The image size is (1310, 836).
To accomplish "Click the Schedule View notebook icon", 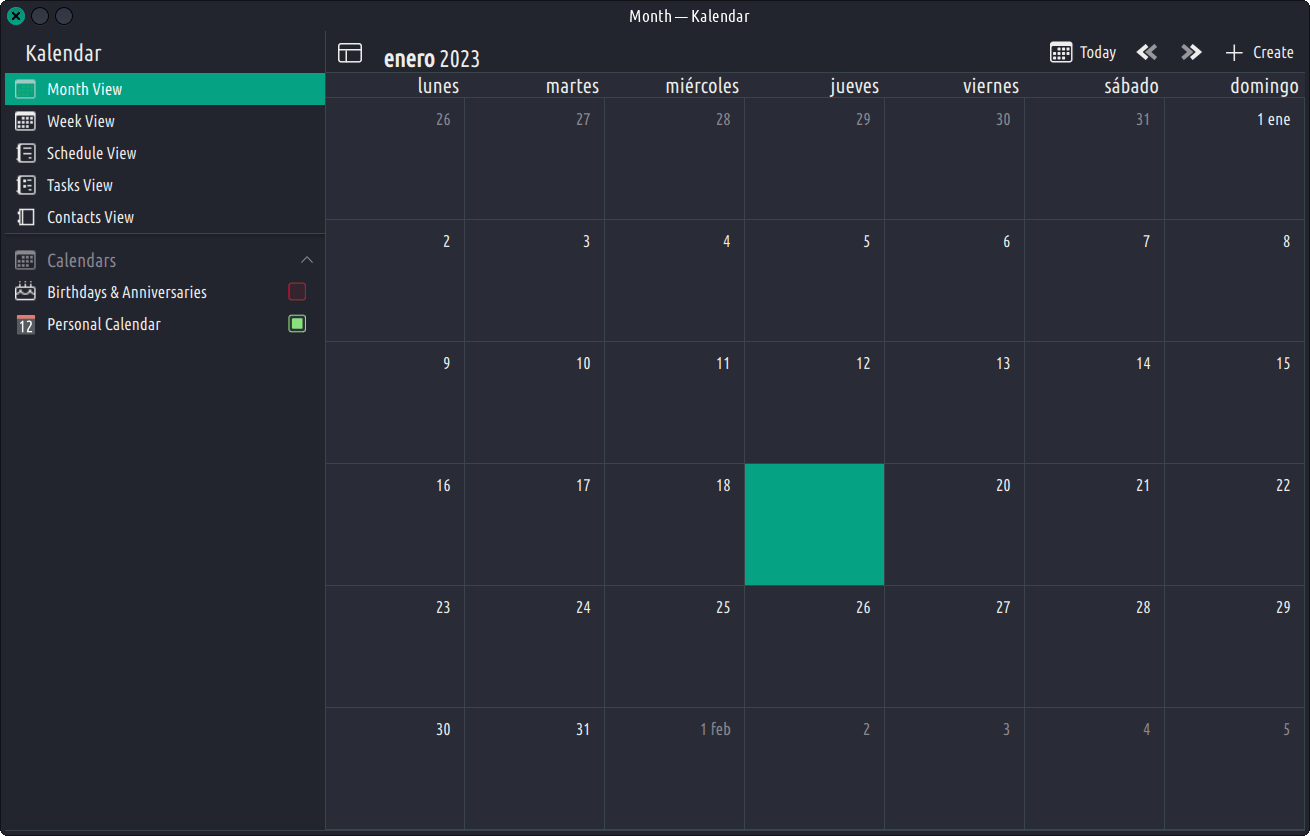I will click(26, 153).
